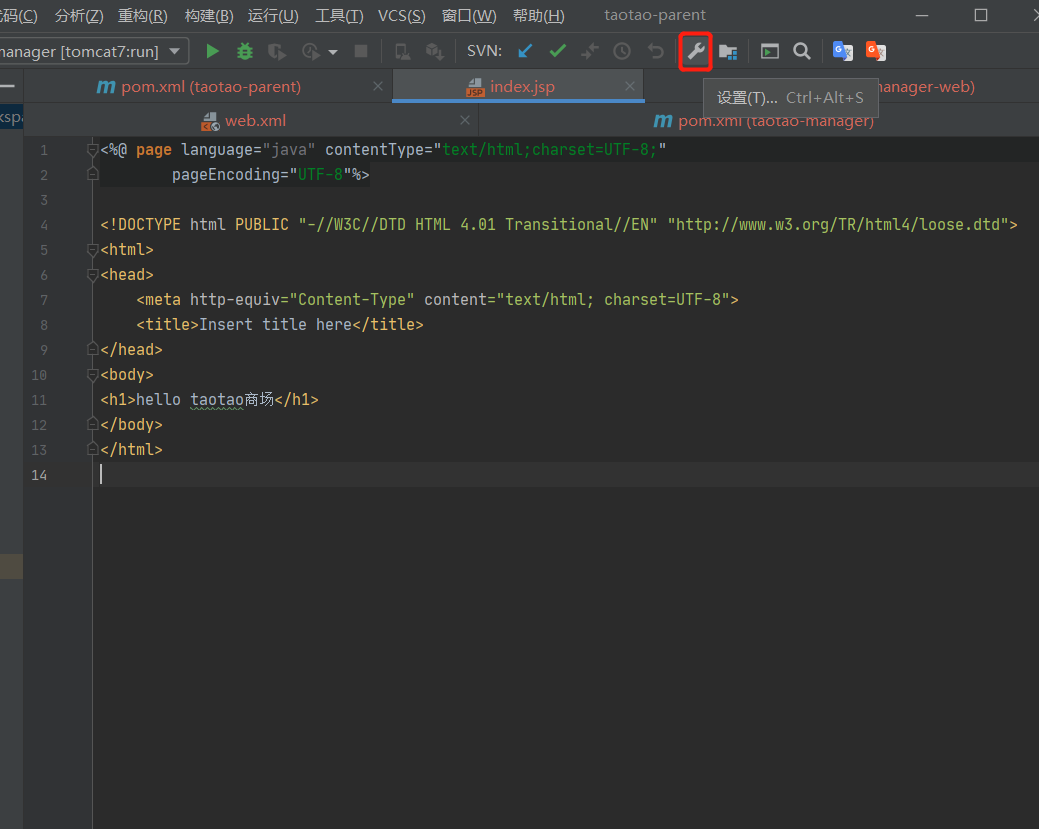1039x829 pixels.
Task: Click the fold end marker at </body>
Action: (x=93, y=424)
